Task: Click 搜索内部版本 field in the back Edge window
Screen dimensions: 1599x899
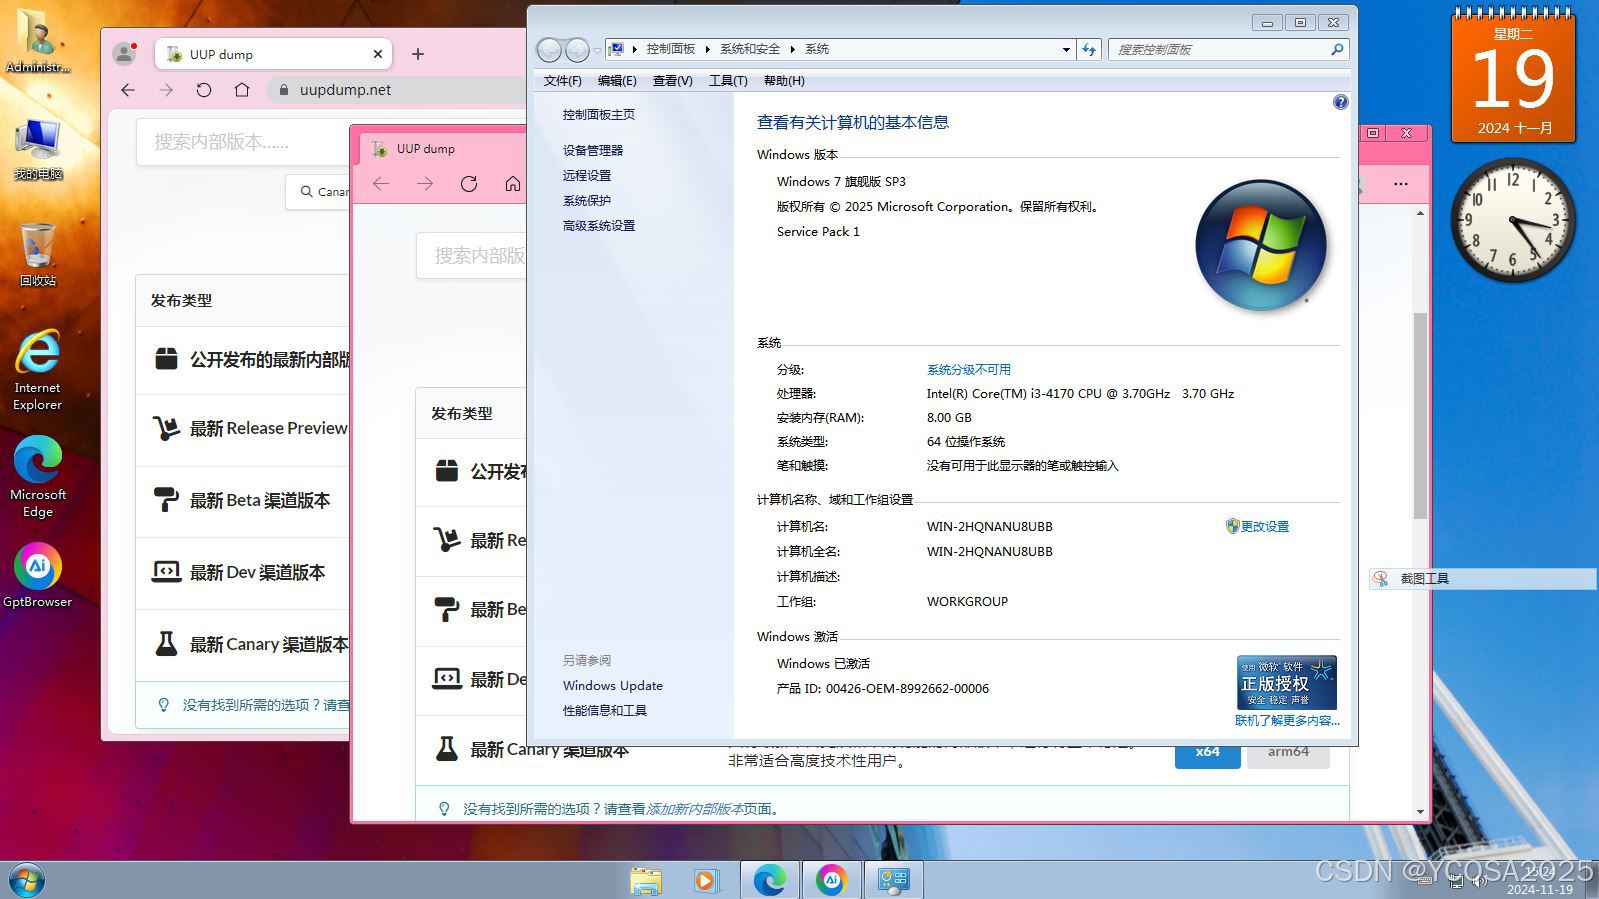Action: pos(242,142)
